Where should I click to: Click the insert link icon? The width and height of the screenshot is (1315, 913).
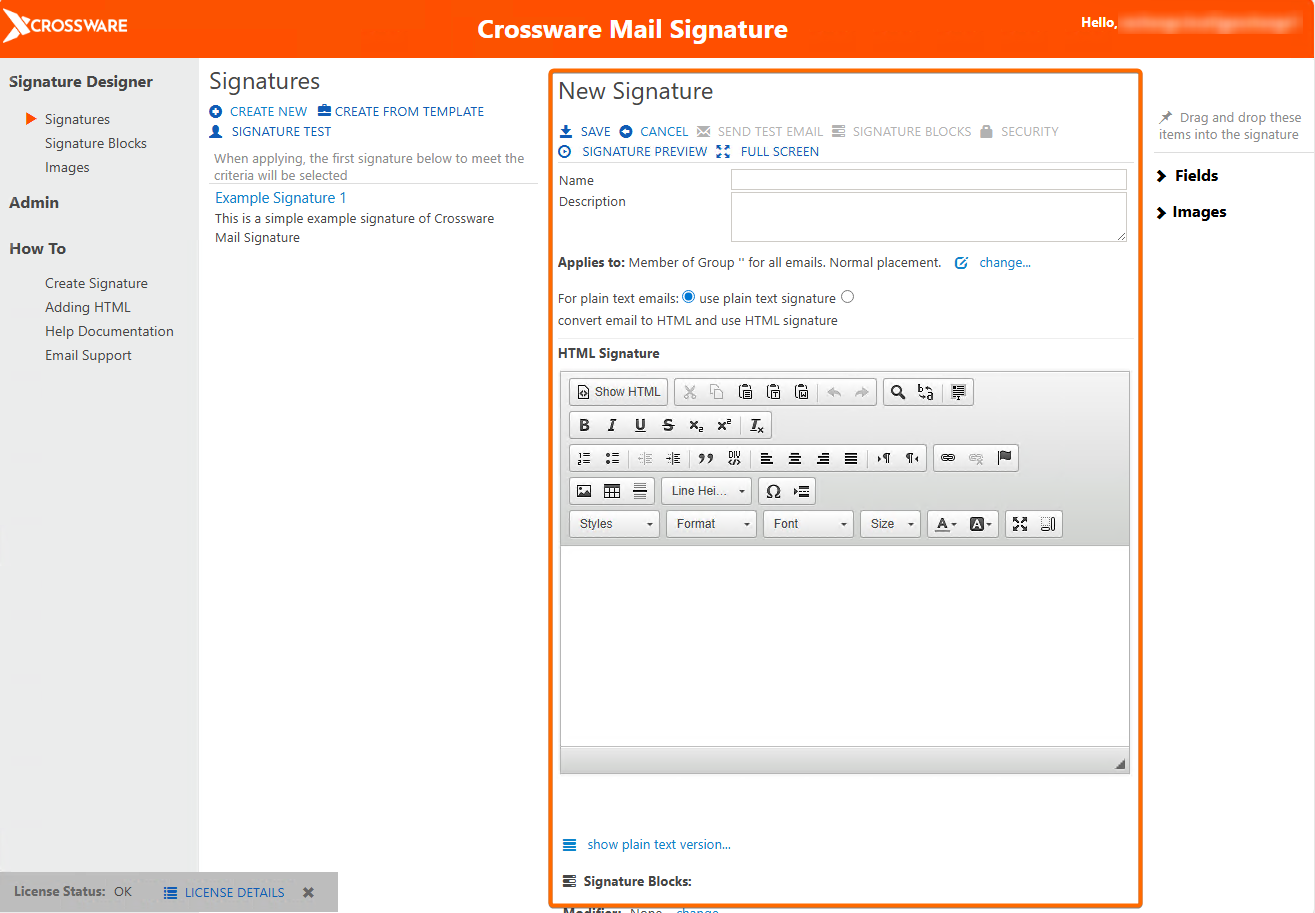point(948,458)
